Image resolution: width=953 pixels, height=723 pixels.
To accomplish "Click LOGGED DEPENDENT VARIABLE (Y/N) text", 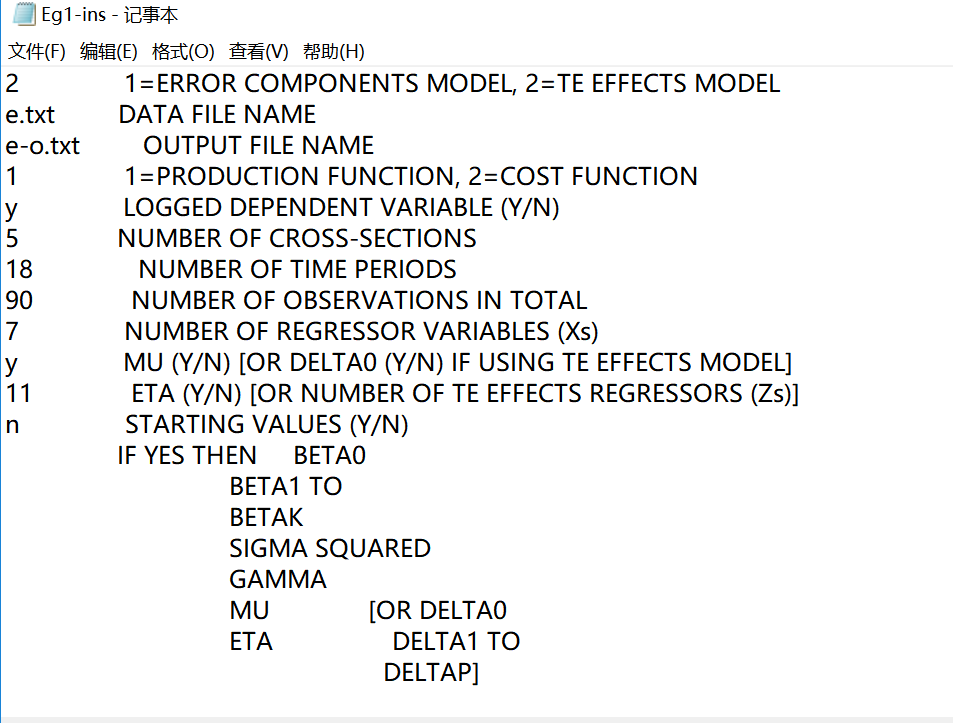I will coord(341,208).
